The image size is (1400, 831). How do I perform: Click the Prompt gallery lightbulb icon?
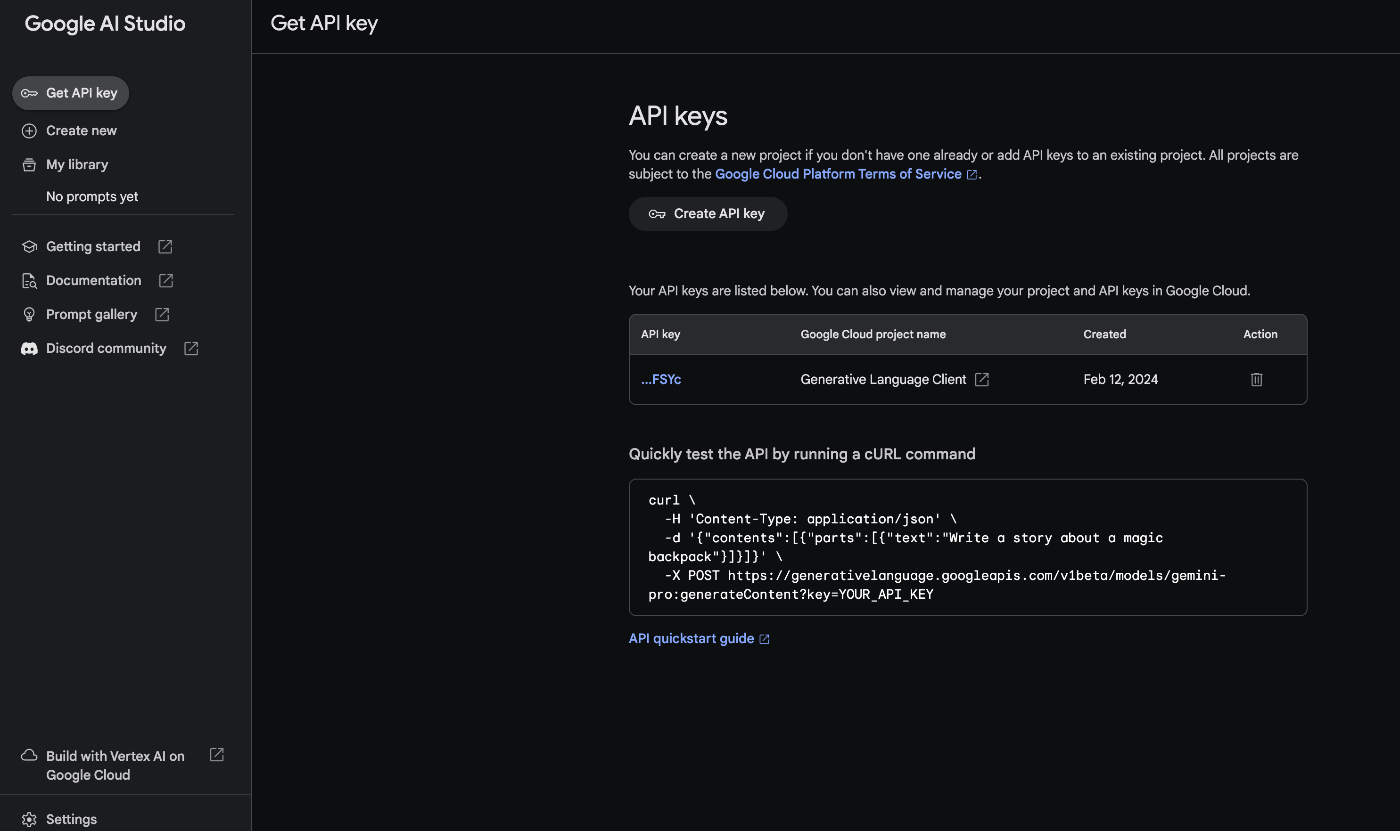point(29,315)
